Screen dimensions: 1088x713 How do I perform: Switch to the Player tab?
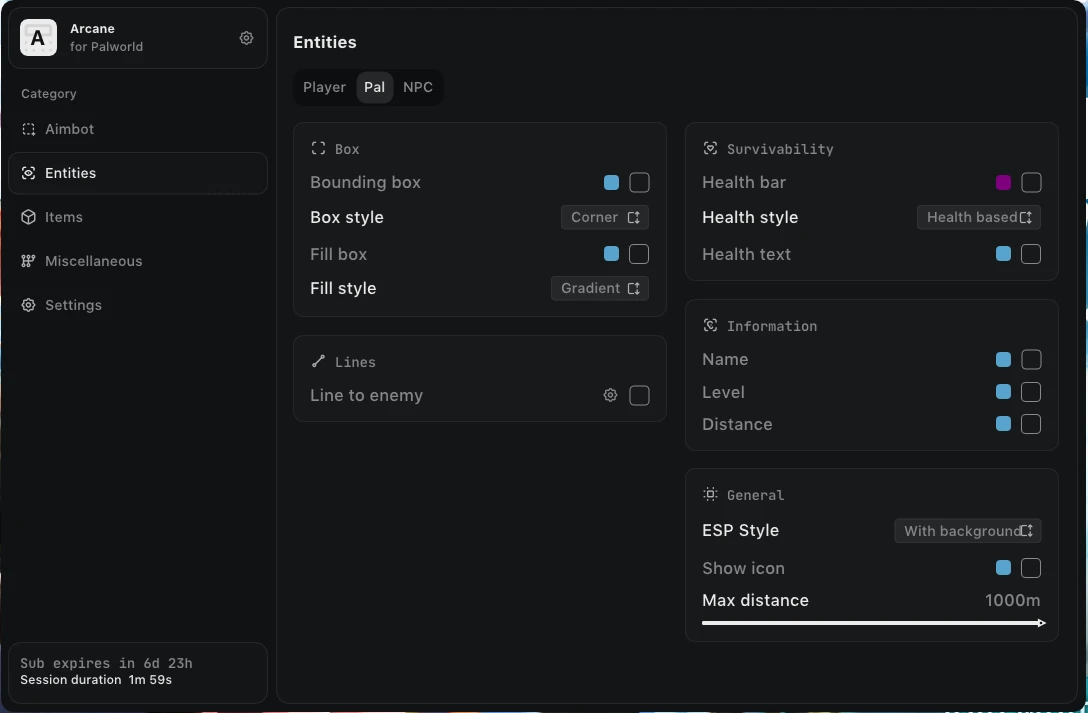(324, 87)
